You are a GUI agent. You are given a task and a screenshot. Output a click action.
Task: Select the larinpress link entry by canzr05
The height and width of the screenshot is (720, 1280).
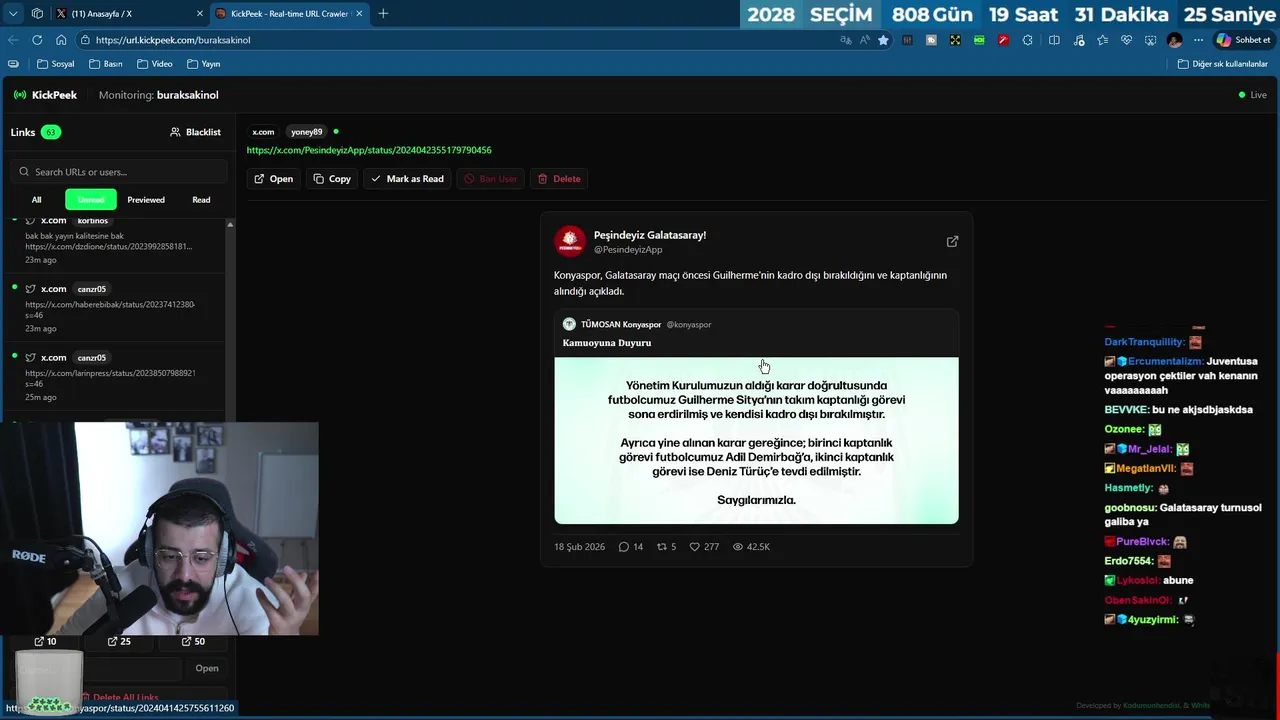click(x=115, y=377)
